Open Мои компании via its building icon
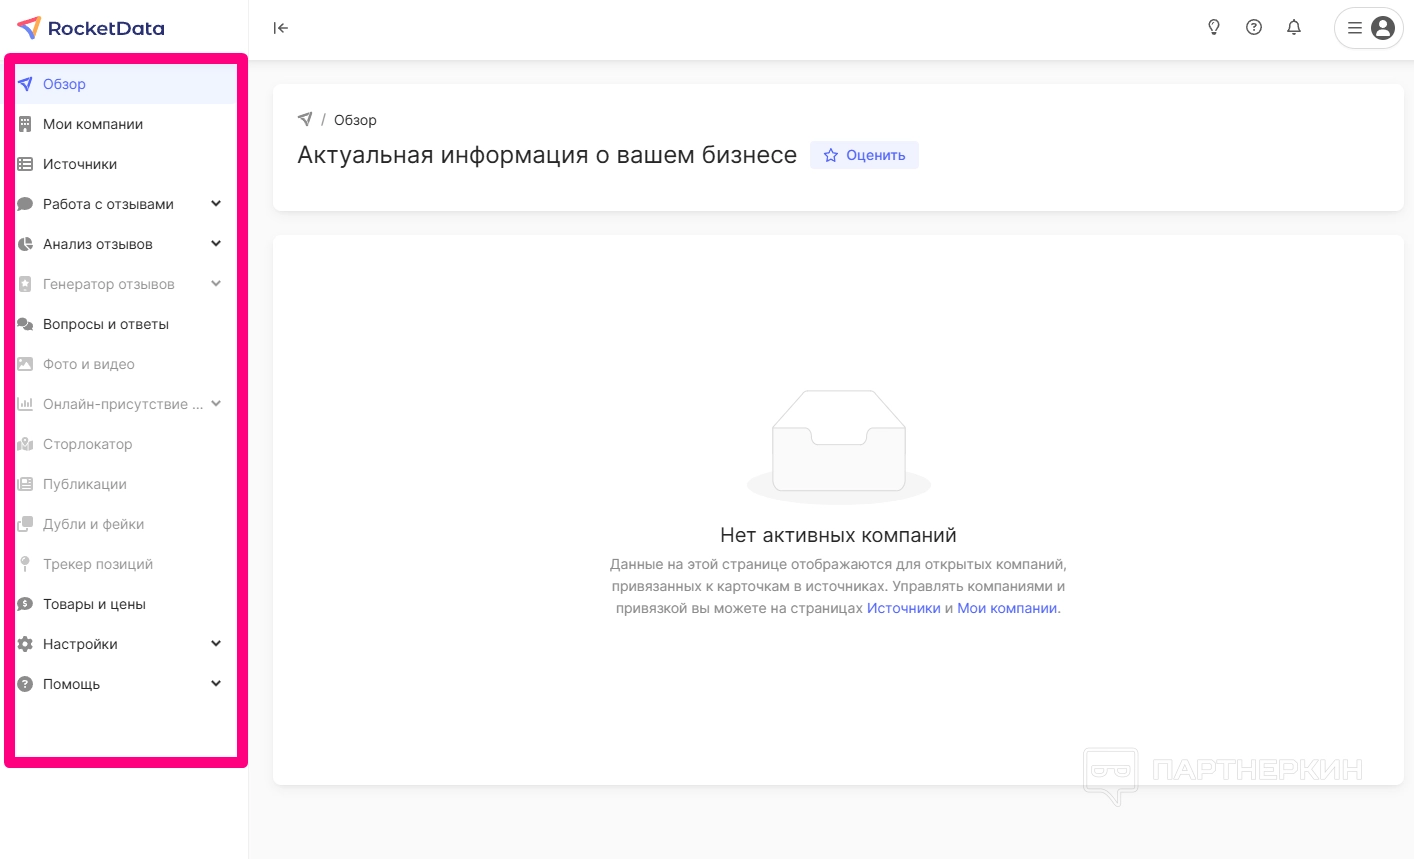 [x=25, y=124]
